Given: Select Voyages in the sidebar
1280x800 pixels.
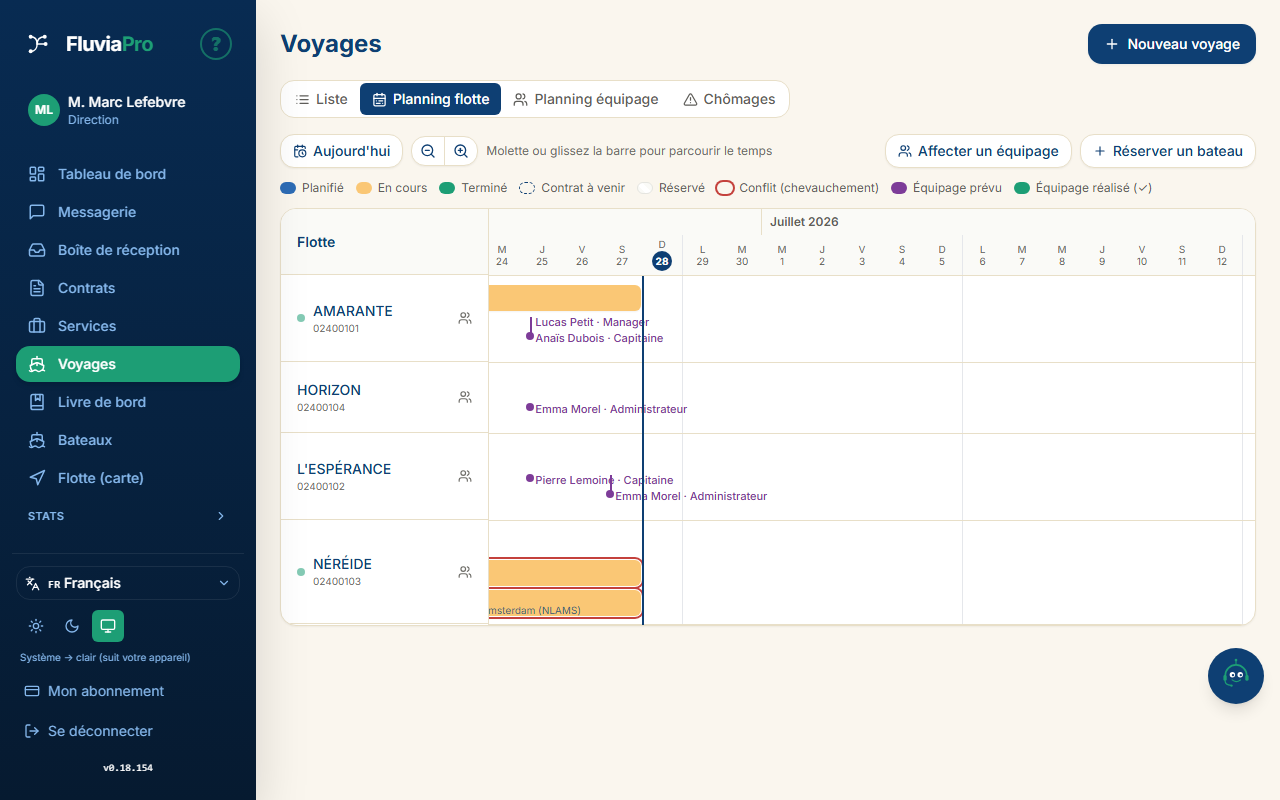Looking at the screenshot, I should click(x=128, y=364).
